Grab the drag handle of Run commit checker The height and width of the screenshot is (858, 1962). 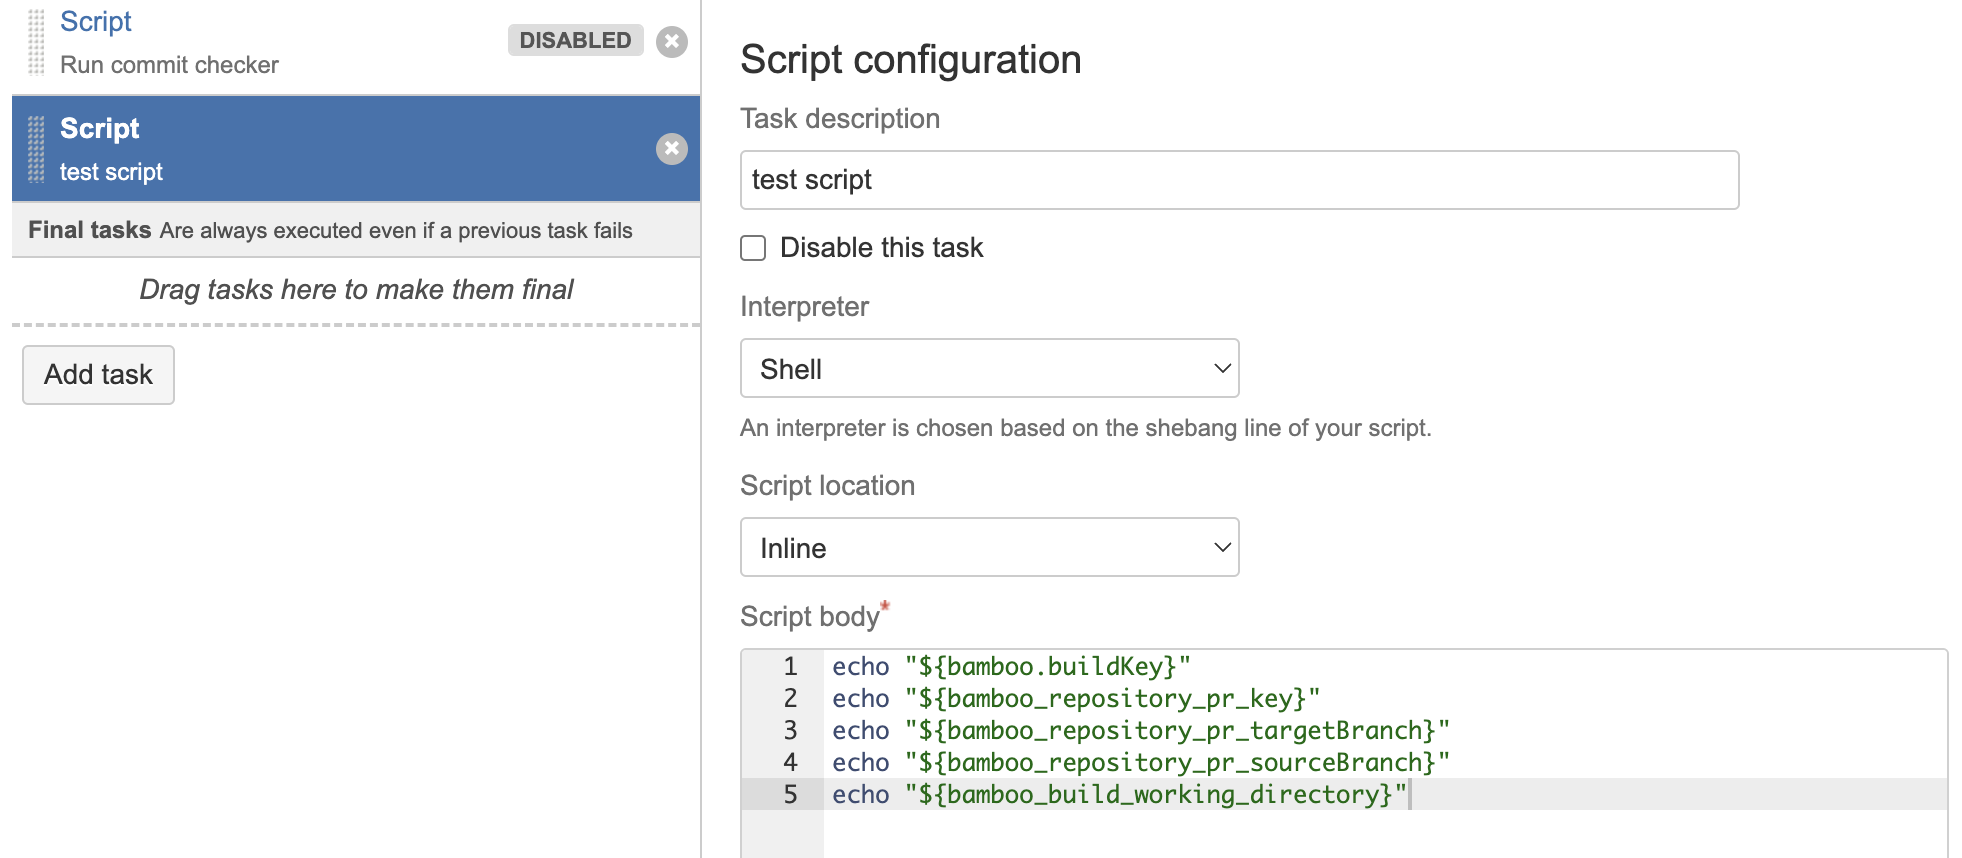(36, 42)
